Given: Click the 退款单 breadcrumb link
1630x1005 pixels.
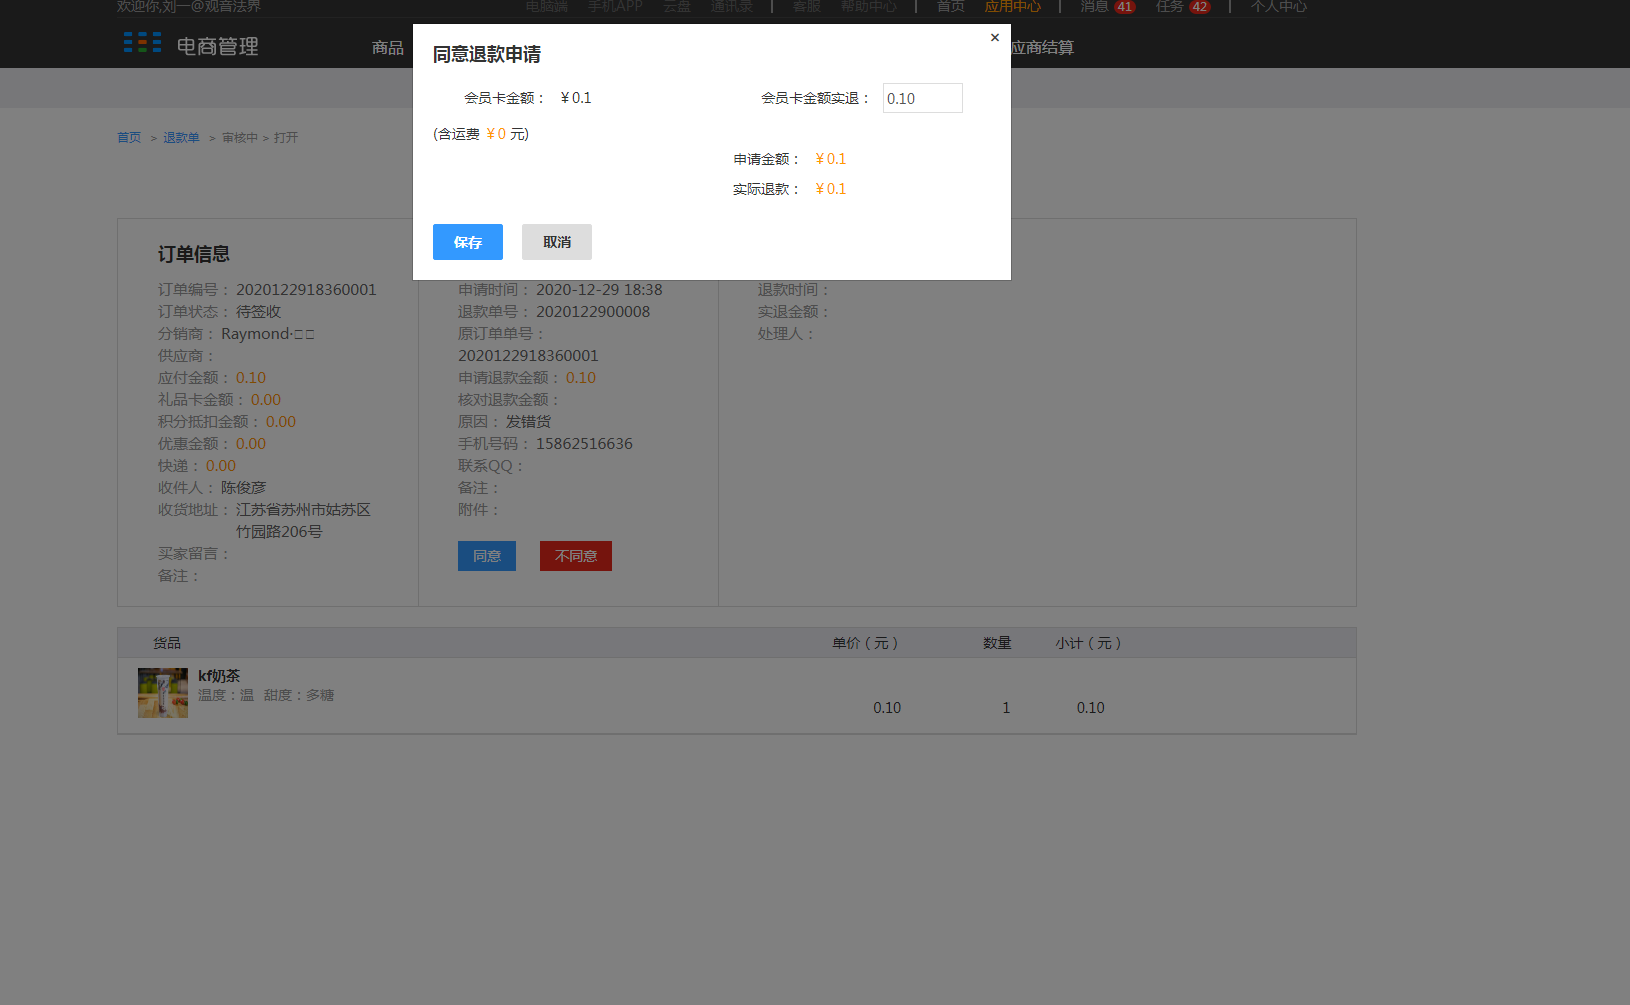Looking at the screenshot, I should pos(181,138).
